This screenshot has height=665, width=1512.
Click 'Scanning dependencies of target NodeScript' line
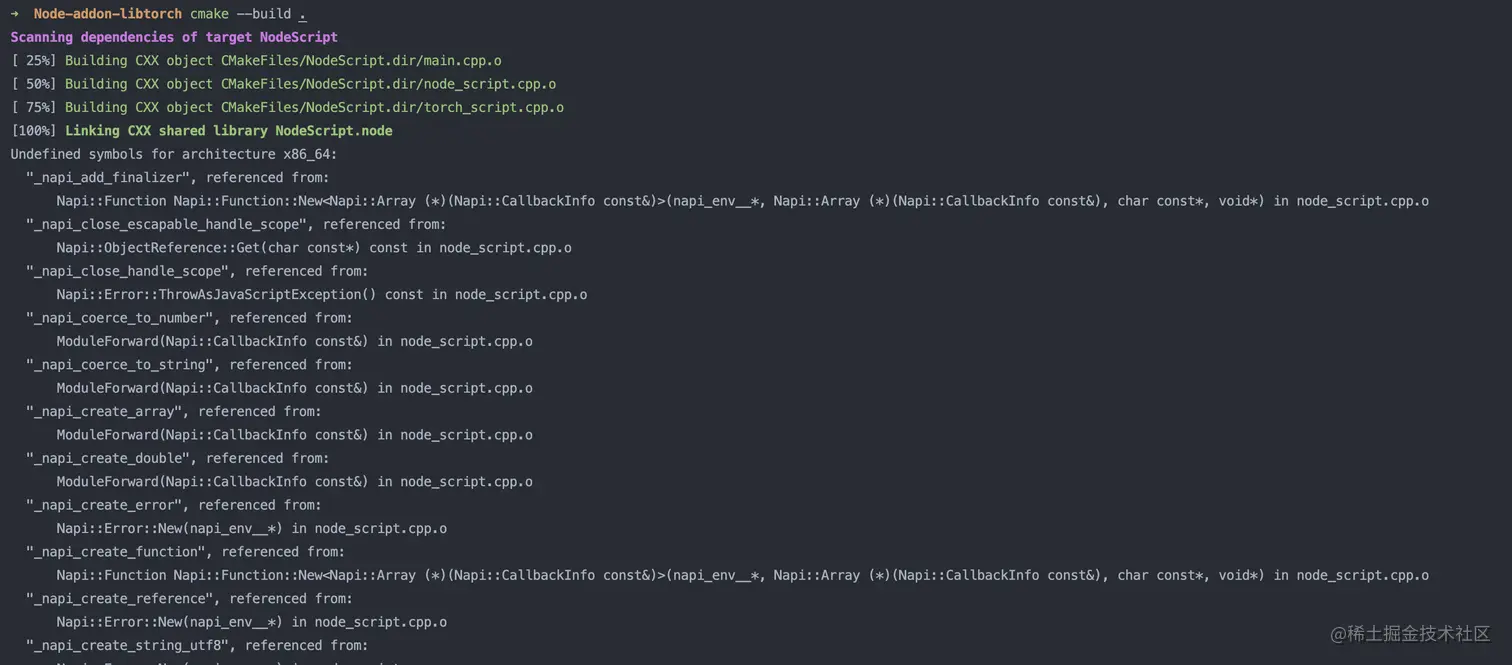click(174, 37)
